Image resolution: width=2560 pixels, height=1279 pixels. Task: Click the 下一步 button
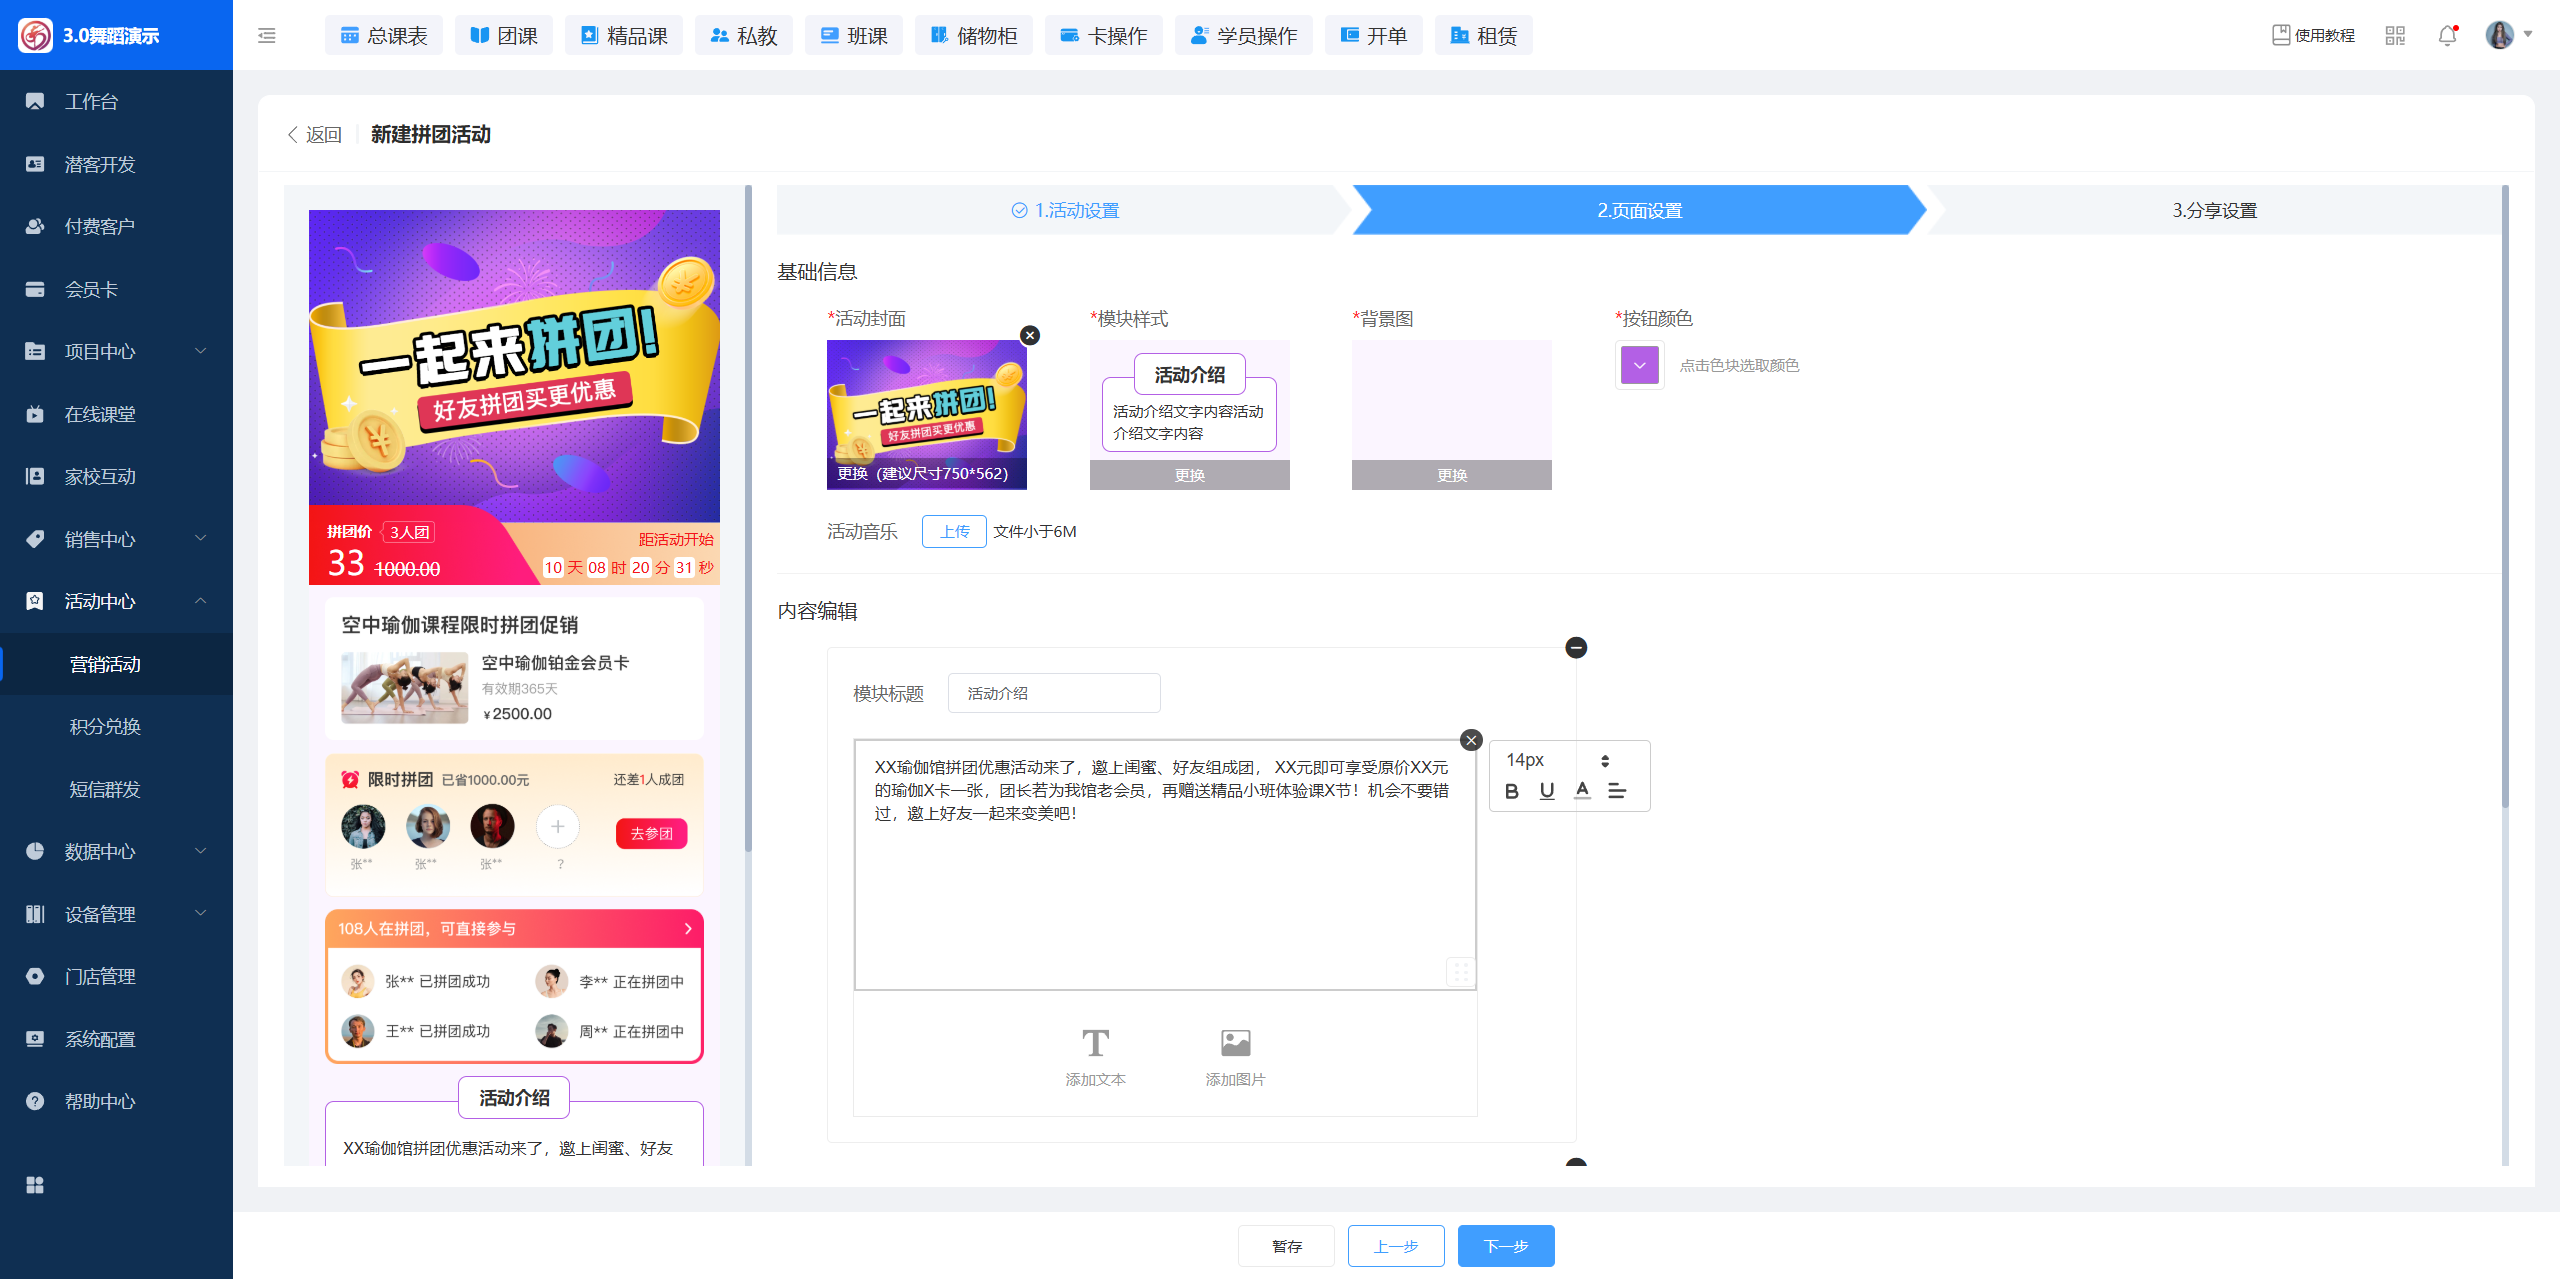1505,1246
